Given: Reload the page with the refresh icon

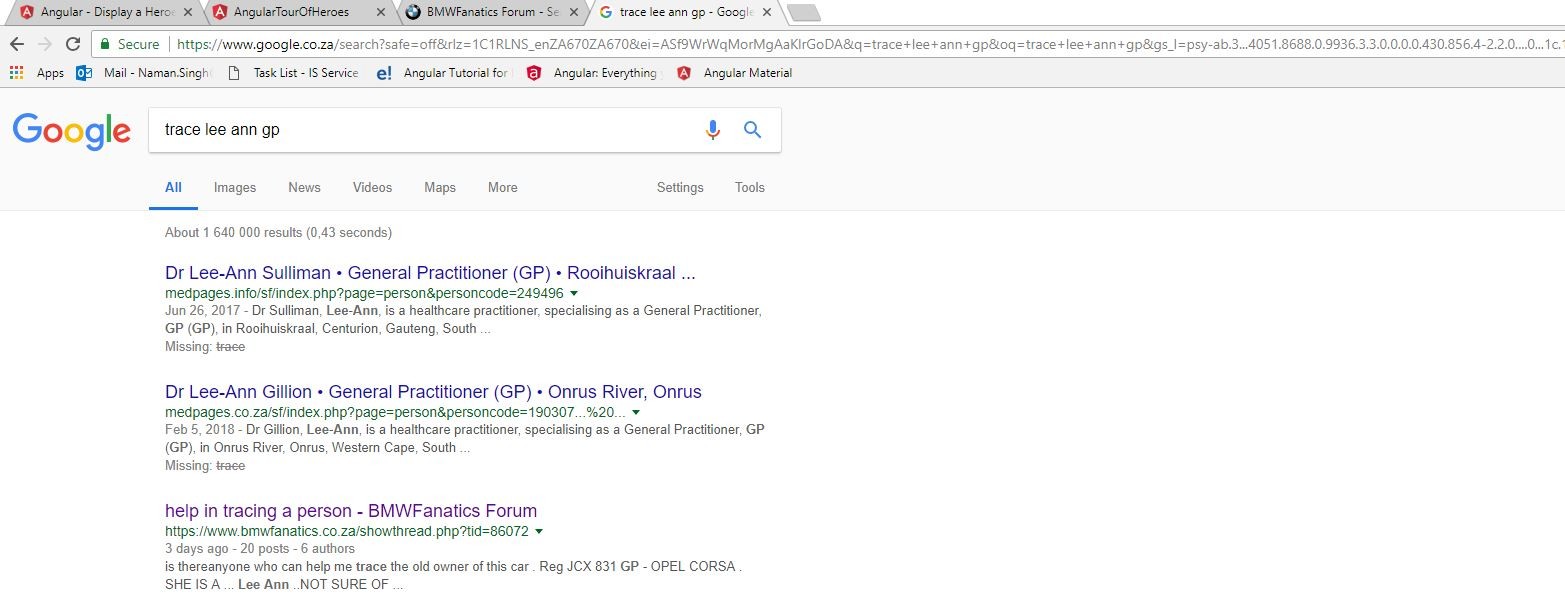Looking at the screenshot, I should (x=72, y=44).
